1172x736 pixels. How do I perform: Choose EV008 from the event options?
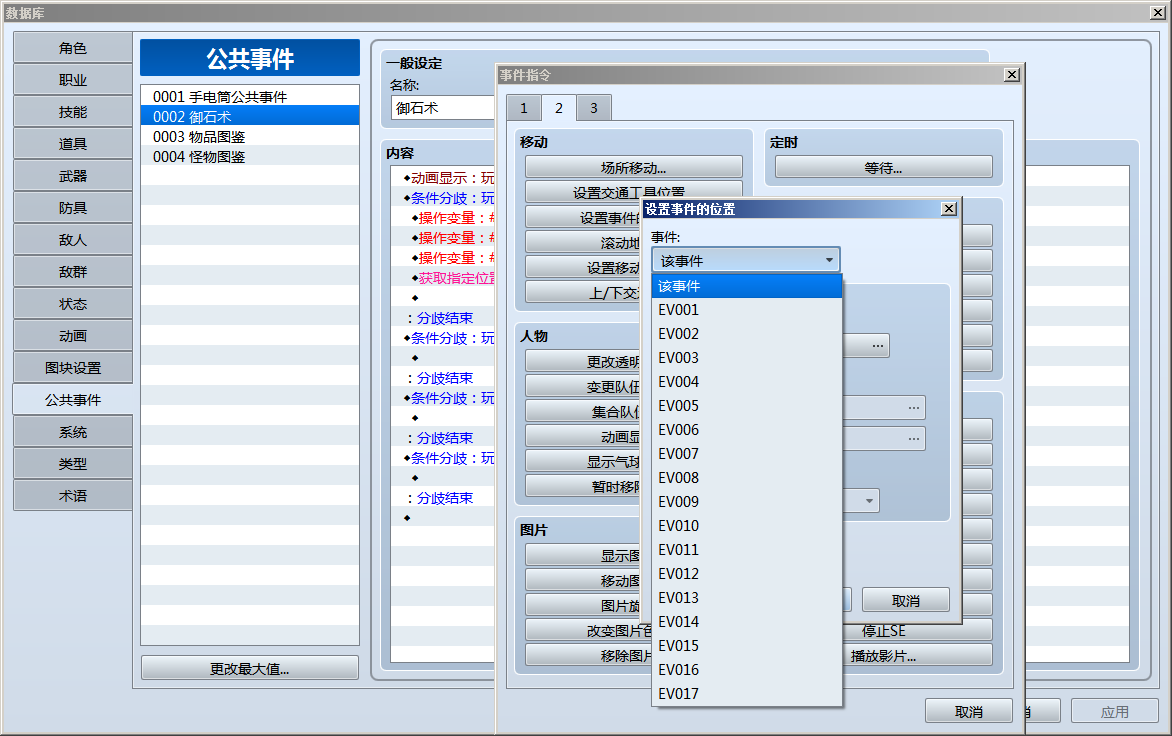[x=747, y=477]
